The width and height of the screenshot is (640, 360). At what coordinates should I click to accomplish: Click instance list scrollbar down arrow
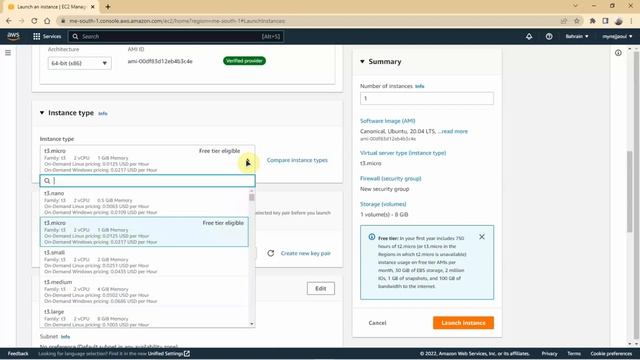click(x=251, y=324)
